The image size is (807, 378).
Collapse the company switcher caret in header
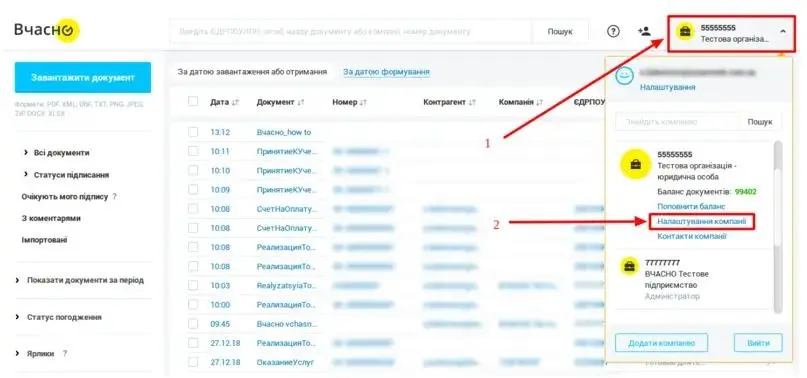click(x=783, y=31)
